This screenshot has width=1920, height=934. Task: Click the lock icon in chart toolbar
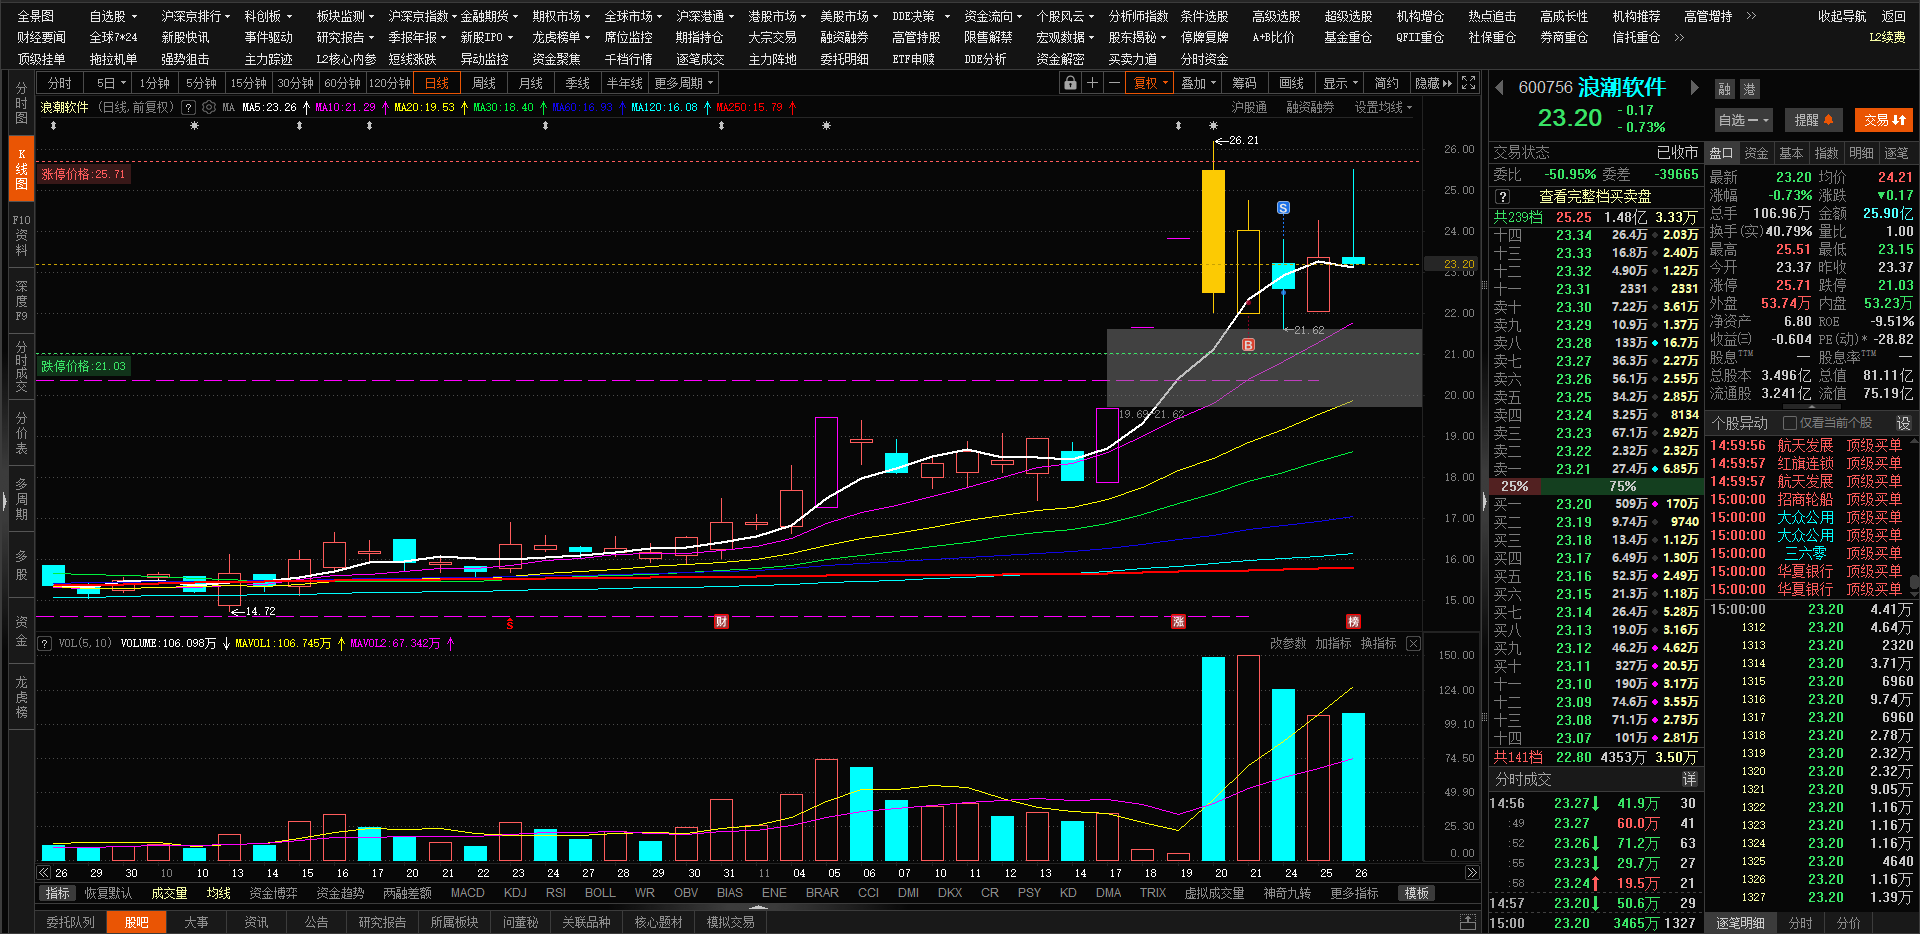[1070, 83]
